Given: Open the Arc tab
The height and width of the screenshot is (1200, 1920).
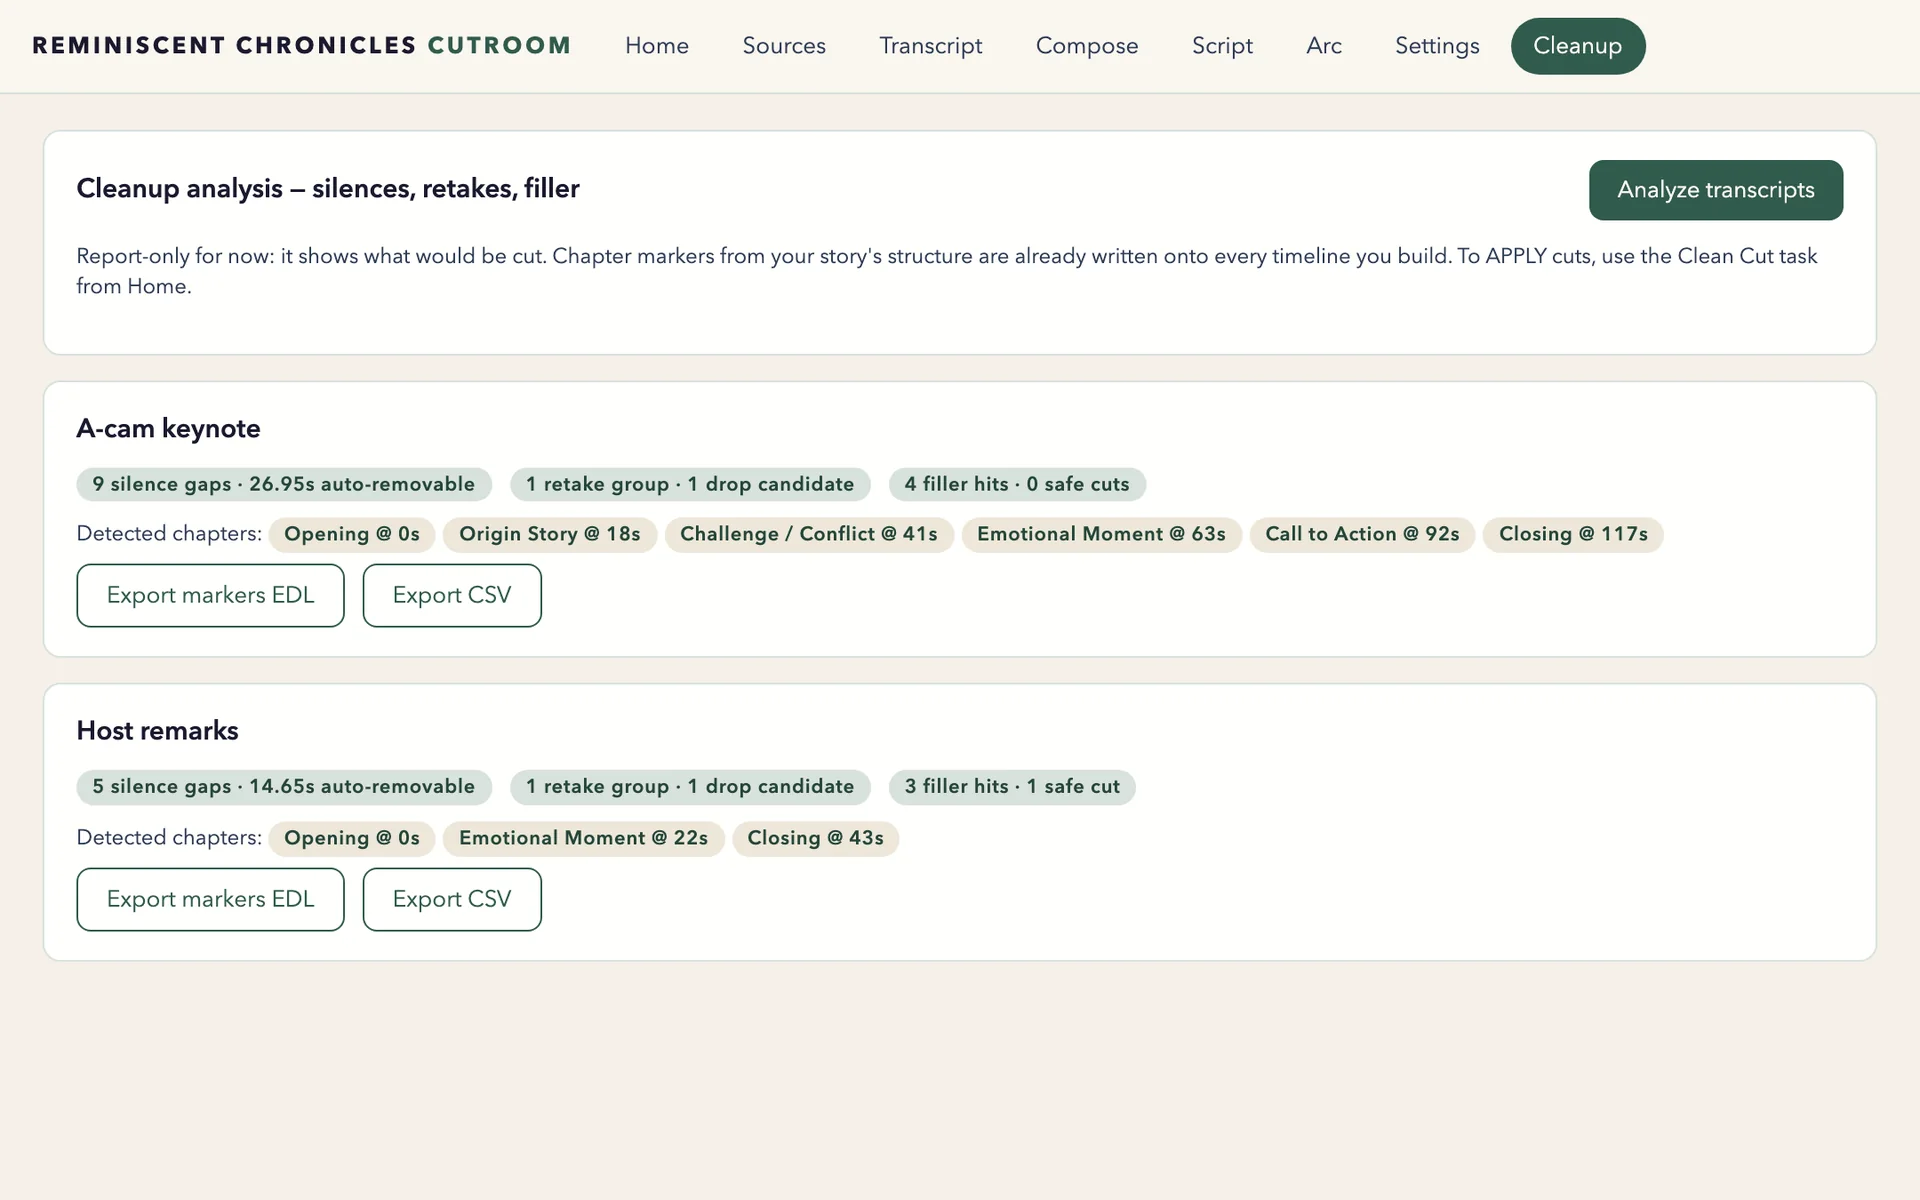Looking at the screenshot, I should pos(1324,46).
